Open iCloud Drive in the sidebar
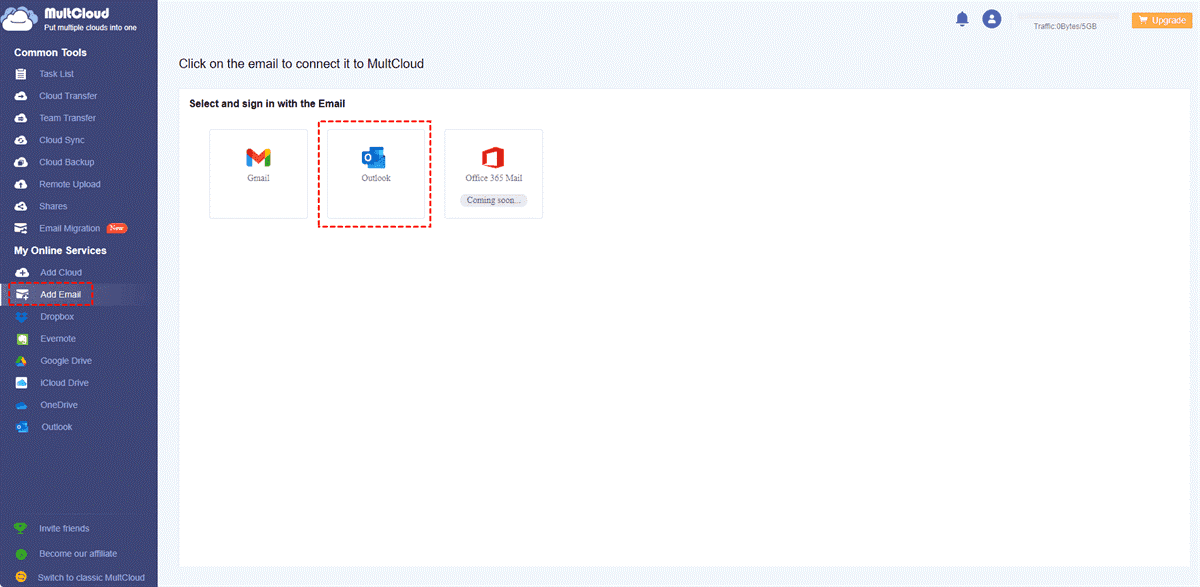The width and height of the screenshot is (1200, 587). 64,383
